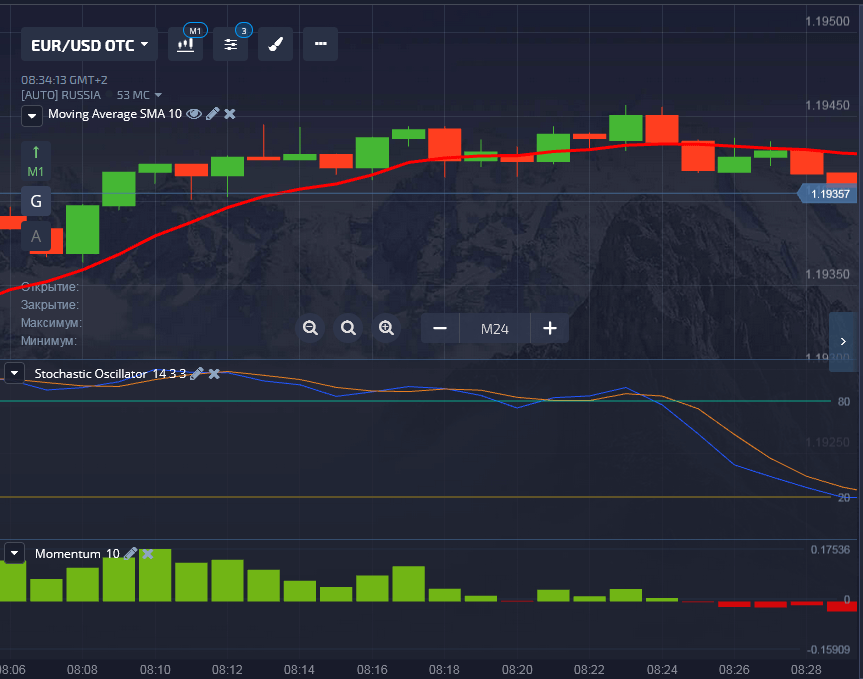Zoom out the chart with magnifier minus
863x679 pixels.
pos(310,328)
